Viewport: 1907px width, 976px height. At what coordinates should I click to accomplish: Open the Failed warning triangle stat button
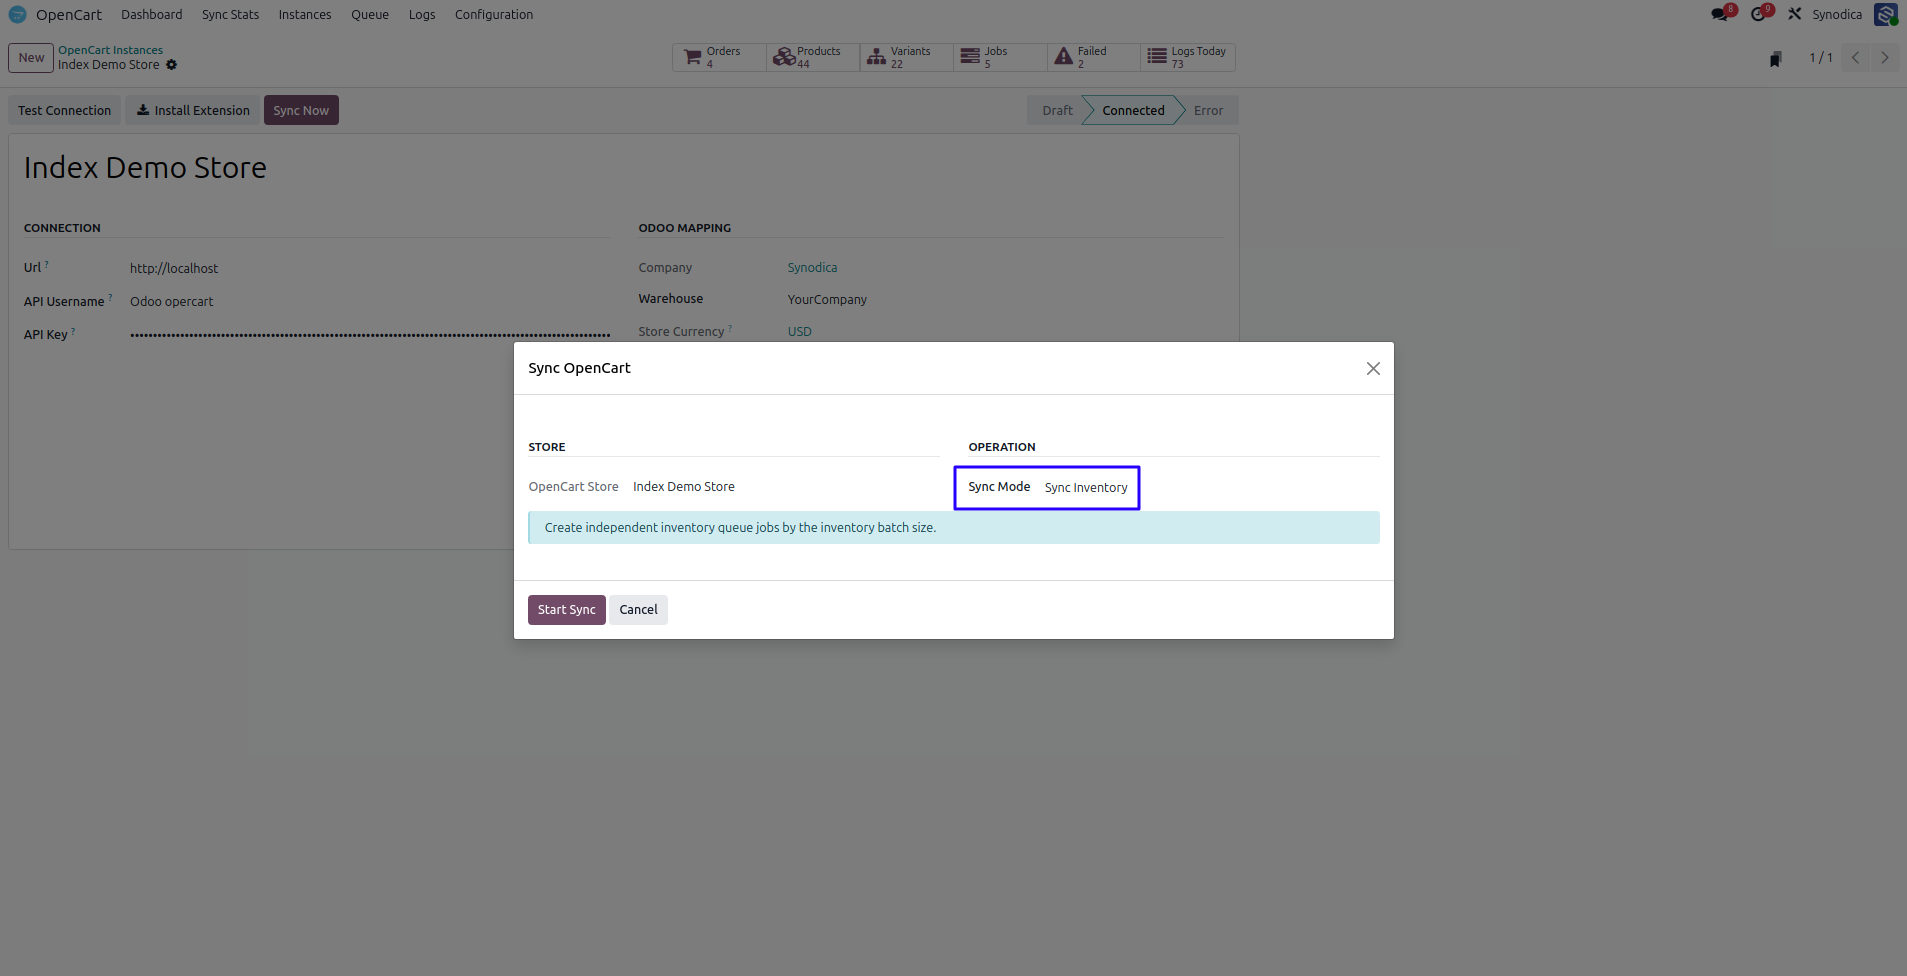click(x=1094, y=57)
